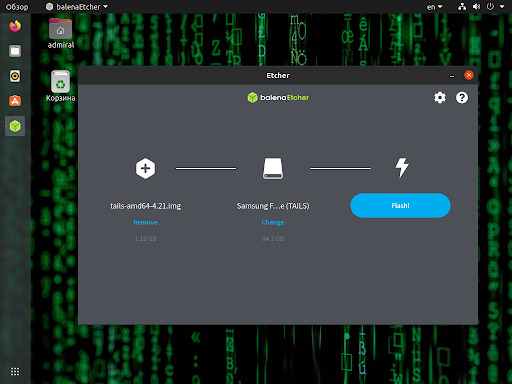The image size is (512, 384).
Task: Click the target drive icon
Action: [x=273, y=168]
